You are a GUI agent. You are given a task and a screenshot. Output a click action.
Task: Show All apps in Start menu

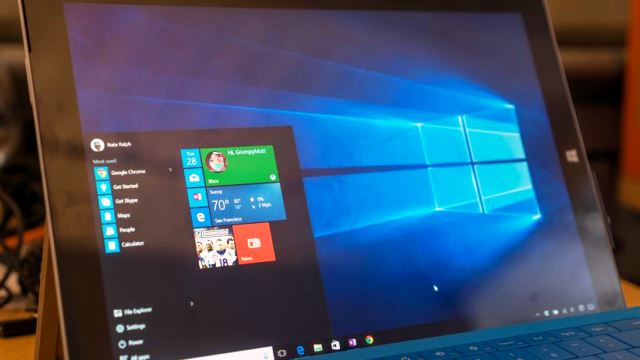[135, 357]
